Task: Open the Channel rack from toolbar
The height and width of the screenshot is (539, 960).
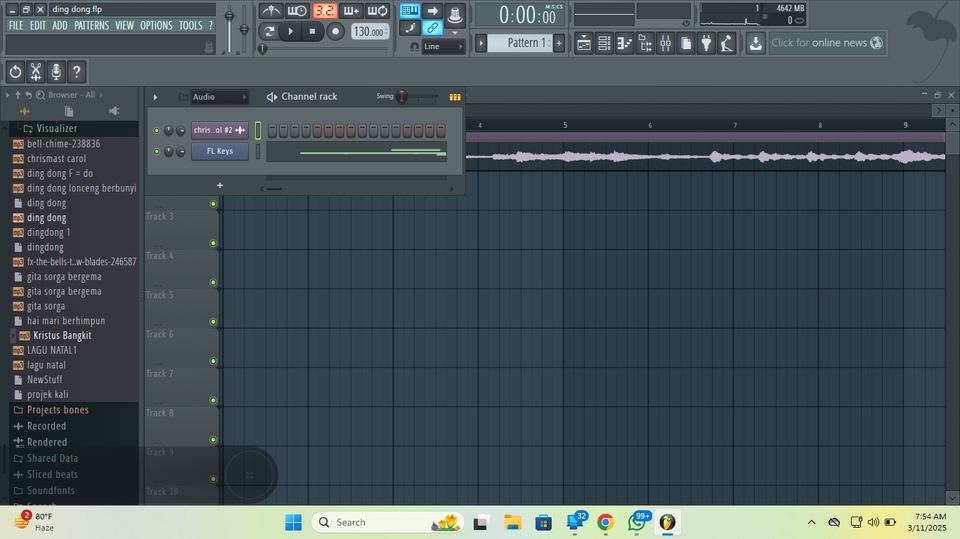Action: [604, 43]
